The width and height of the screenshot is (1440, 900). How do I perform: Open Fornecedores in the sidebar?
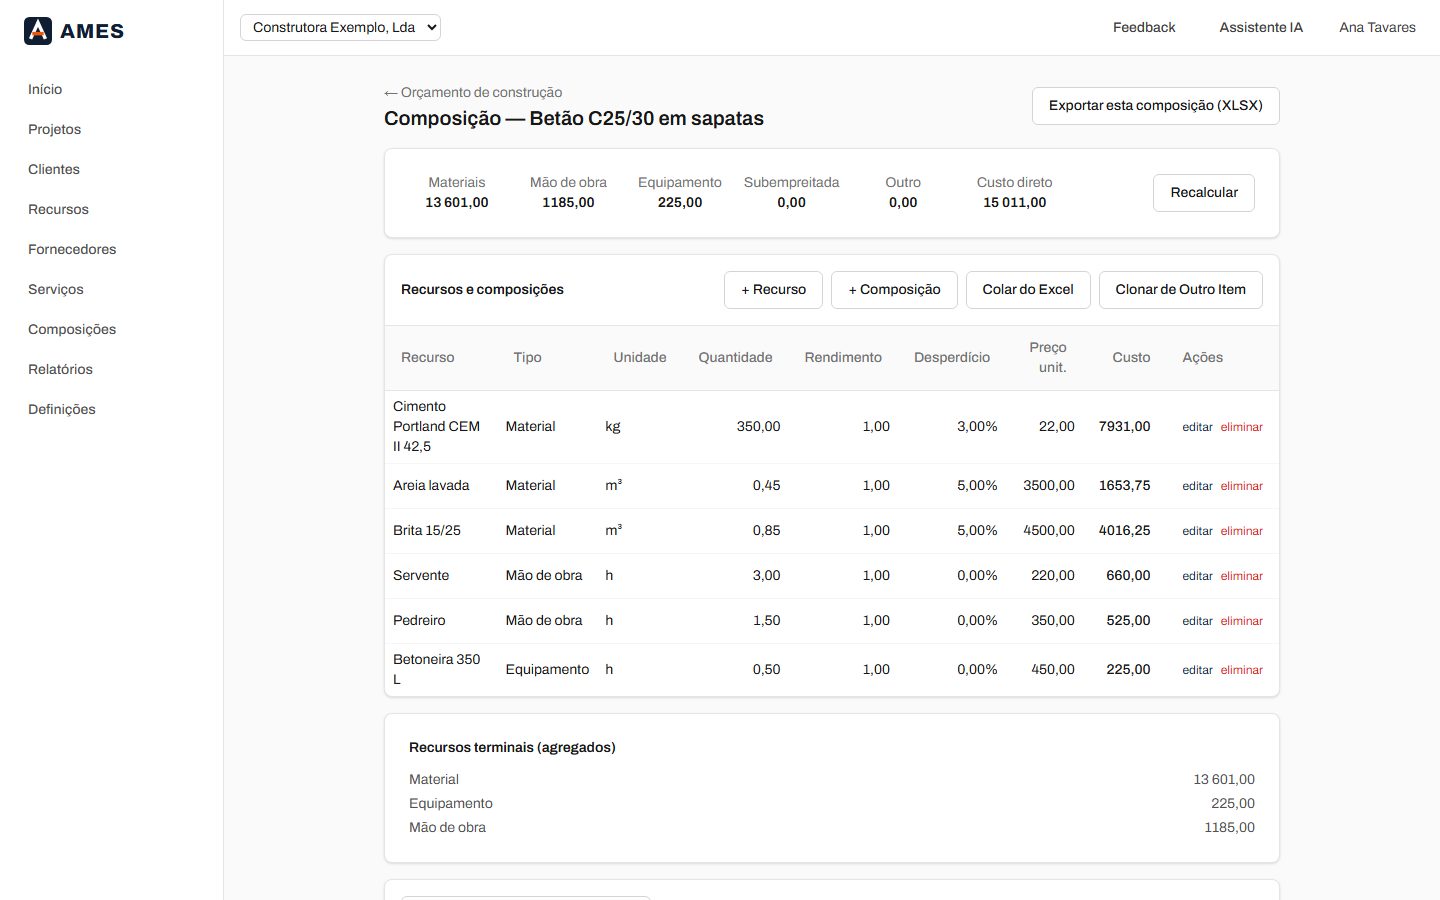point(72,249)
